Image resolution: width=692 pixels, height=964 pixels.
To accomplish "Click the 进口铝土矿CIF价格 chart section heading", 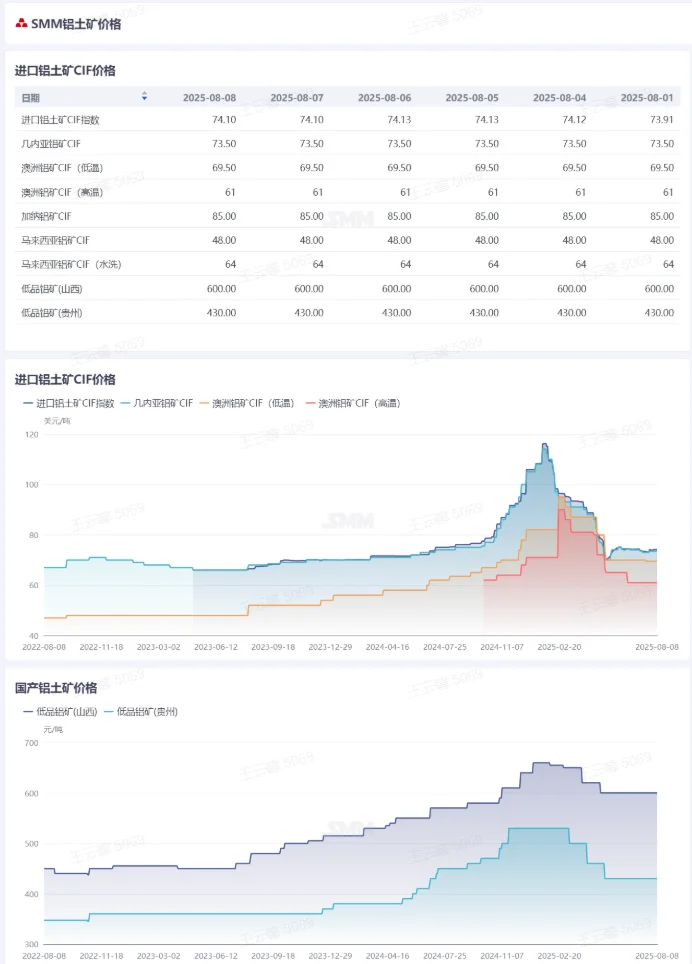I will [x=65, y=379].
